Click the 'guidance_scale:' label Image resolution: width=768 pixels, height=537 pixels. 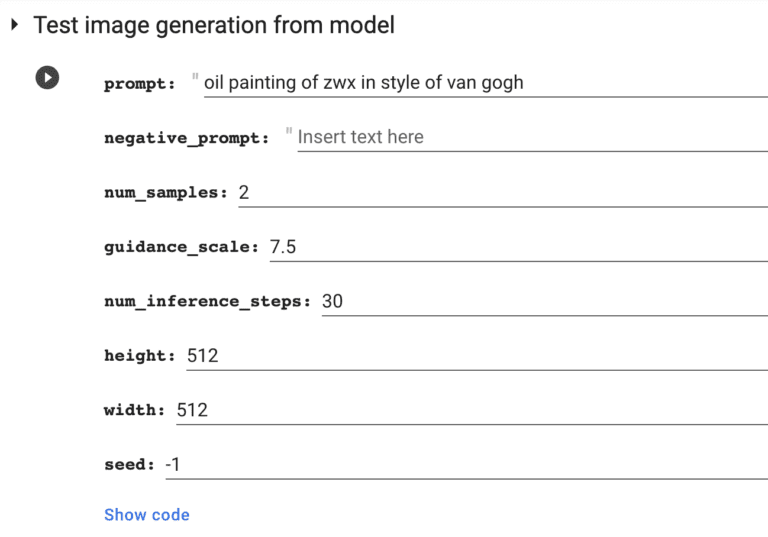[182, 247]
